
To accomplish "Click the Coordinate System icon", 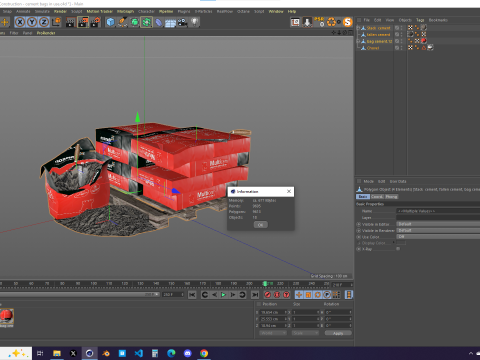I will 56,22.
